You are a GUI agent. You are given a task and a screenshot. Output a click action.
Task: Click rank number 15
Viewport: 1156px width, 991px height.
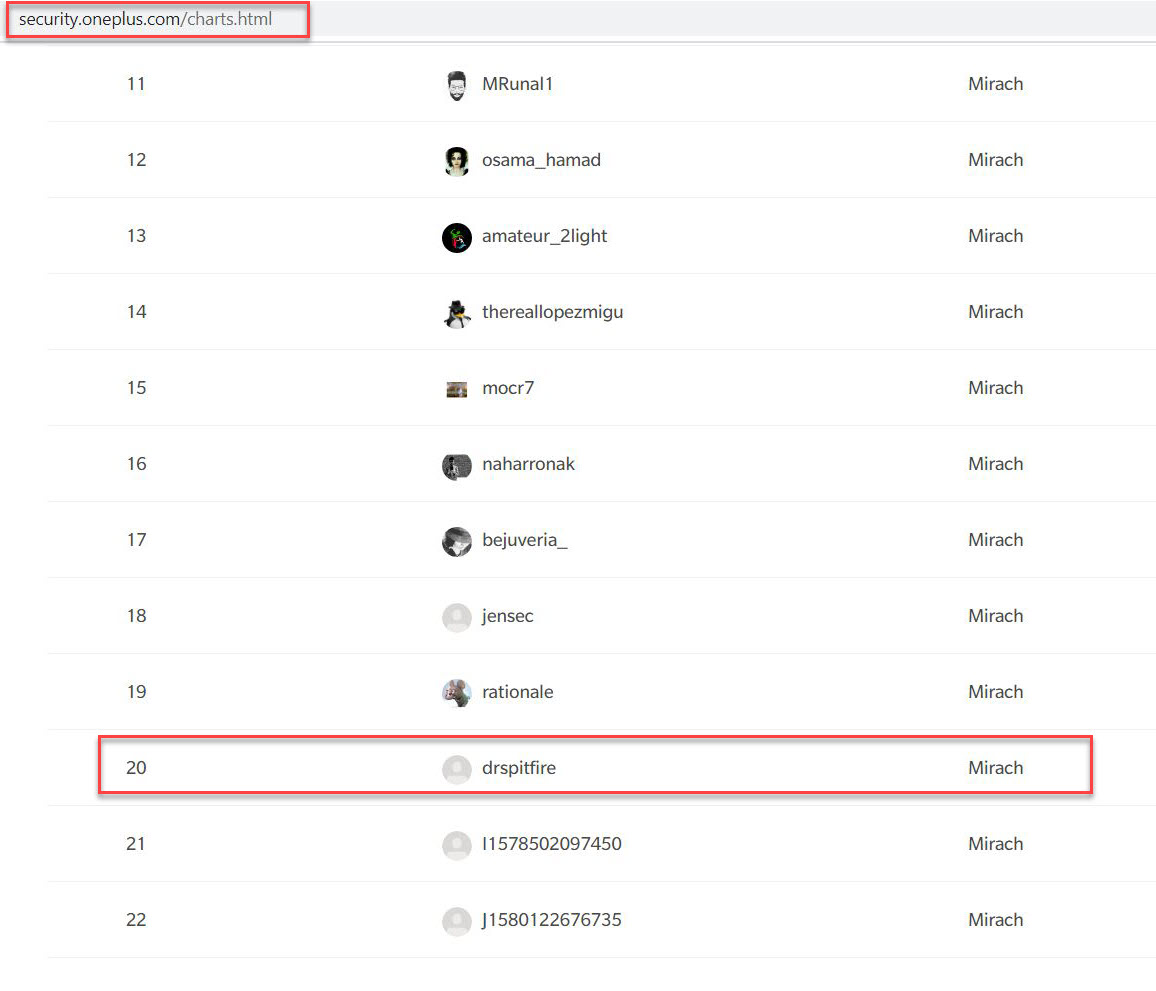(x=136, y=388)
